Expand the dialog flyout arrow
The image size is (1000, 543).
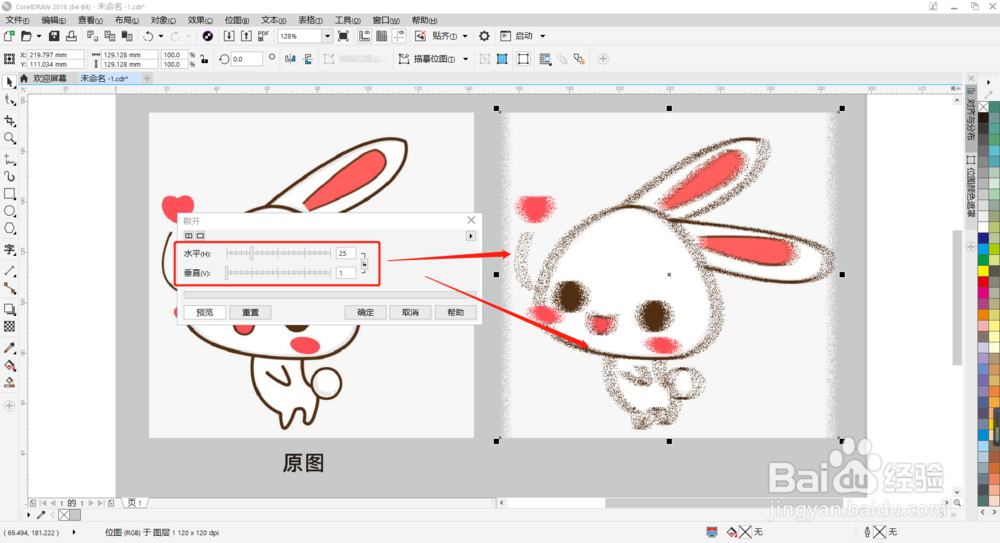pos(471,236)
